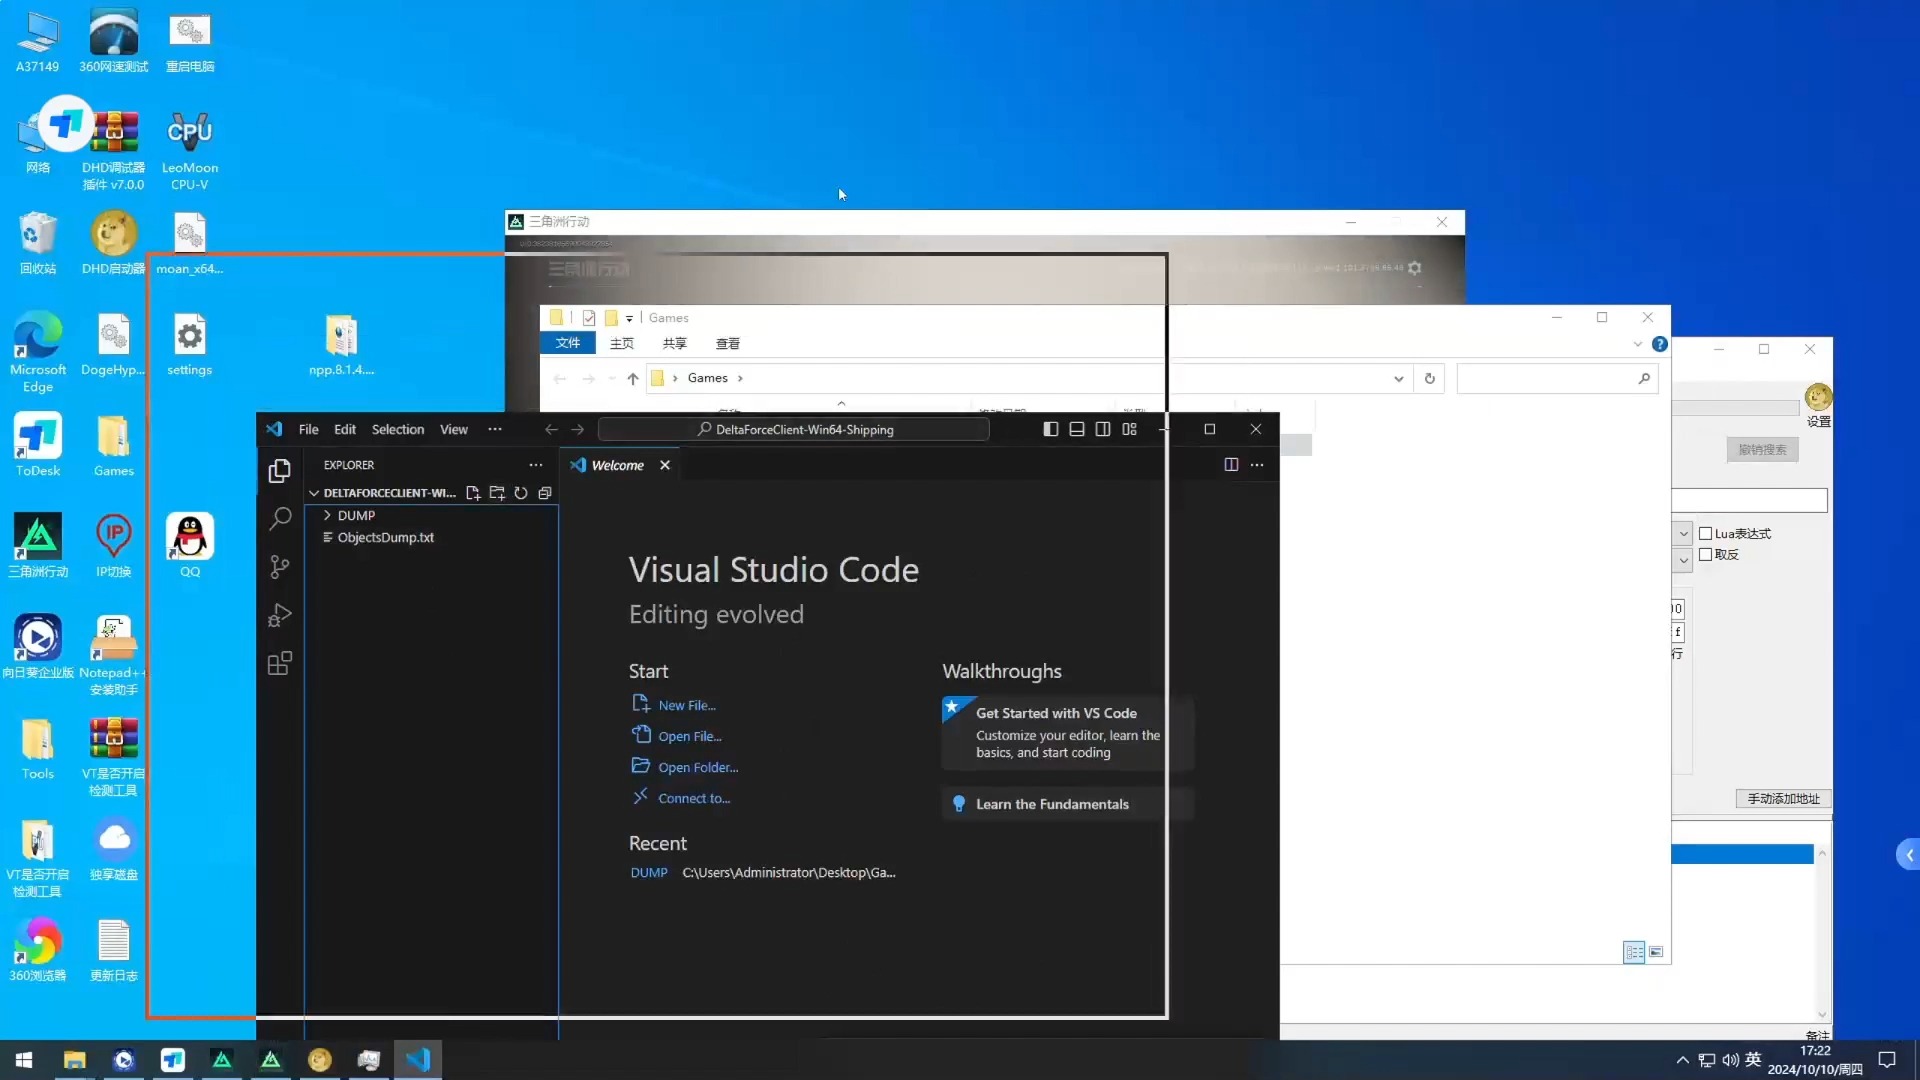Click the Extensions icon in VS Code sidebar
The width and height of the screenshot is (1920, 1080).
[280, 663]
